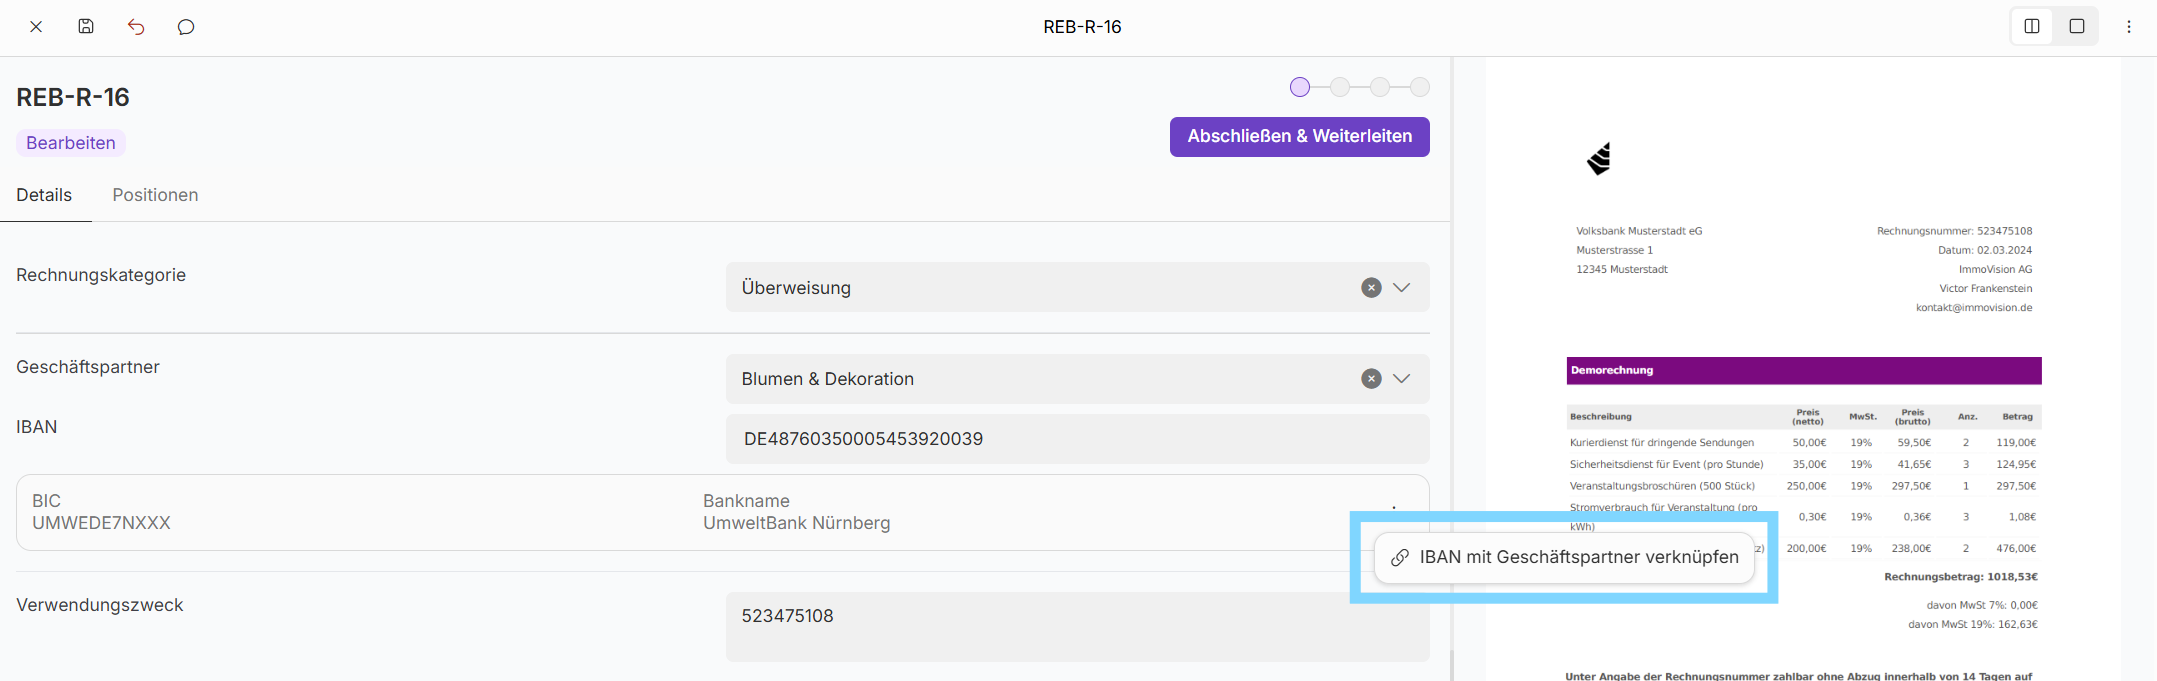The height and width of the screenshot is (681, 2157).
Task: Undo the last change with the arrow icon
Action: pyautogui.click(x=136, y=27)
